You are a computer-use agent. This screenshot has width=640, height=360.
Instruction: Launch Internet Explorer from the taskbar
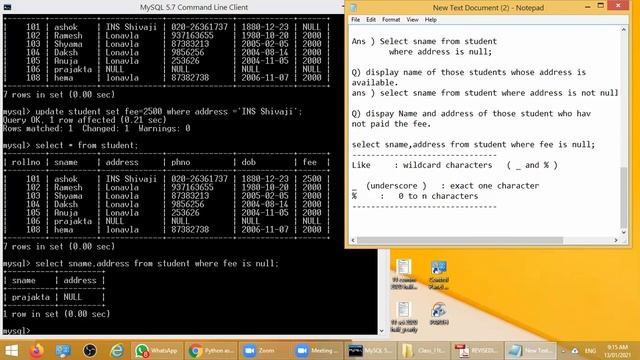point(117,351)
